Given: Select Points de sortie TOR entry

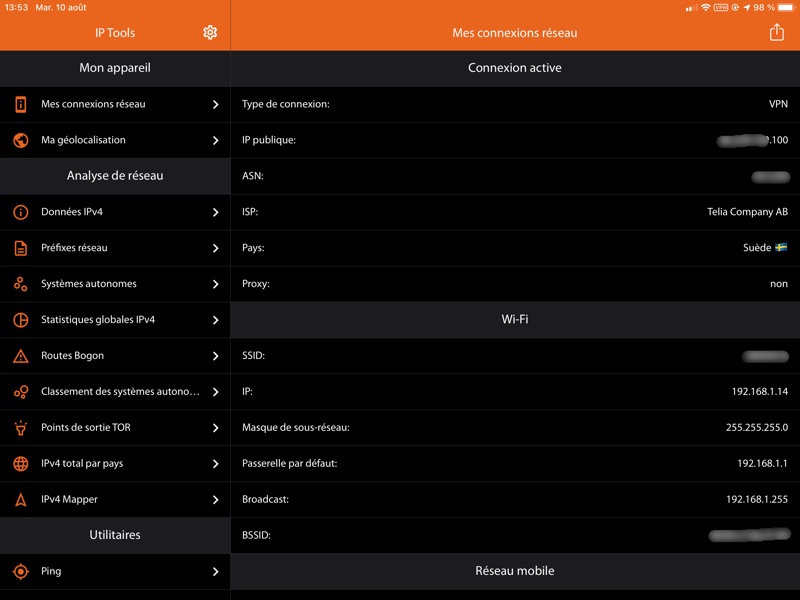Looking at the screenshot, I should pos(86,428).
